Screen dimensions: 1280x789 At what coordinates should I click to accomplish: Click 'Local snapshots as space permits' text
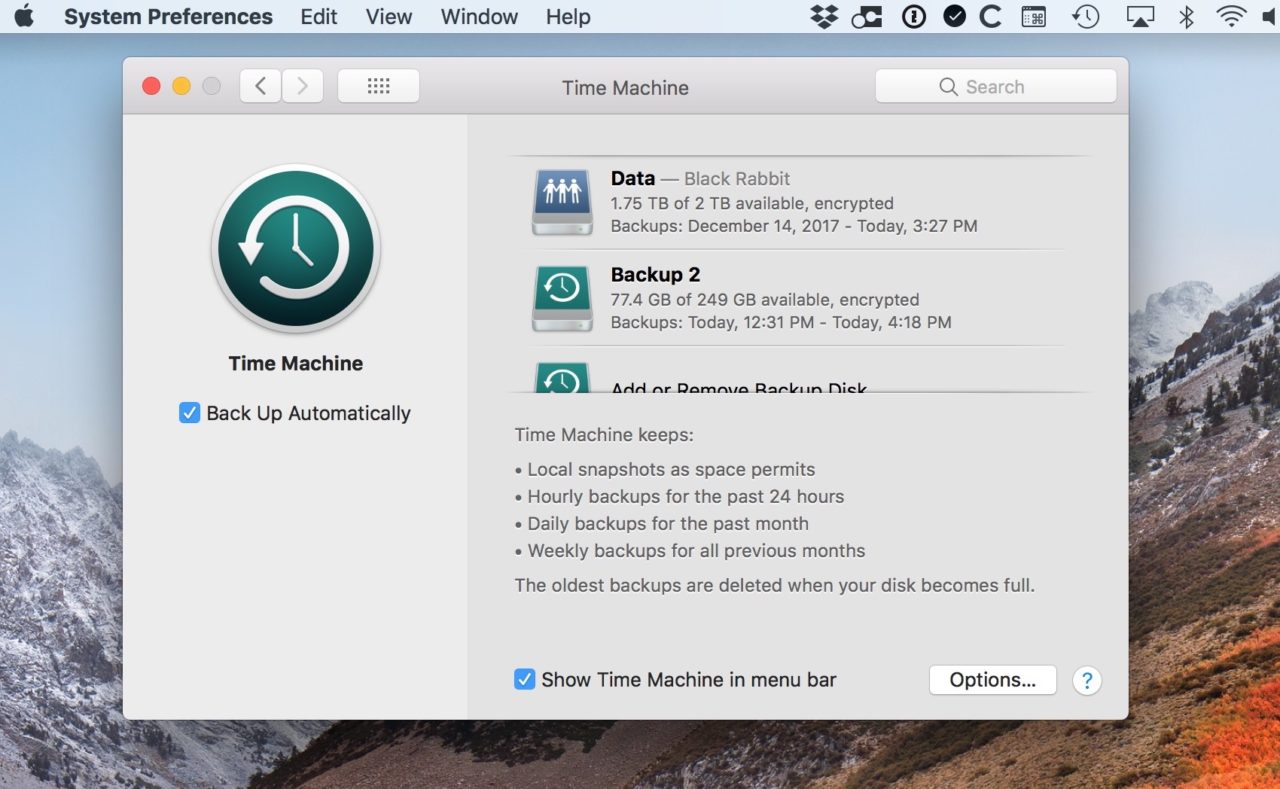pyautogui.click(x=671, y=469)
